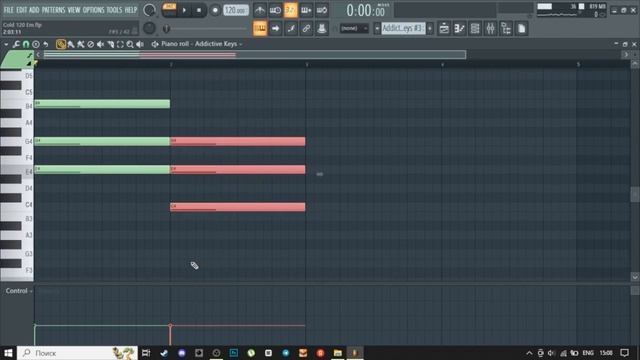
Task: Click the main volume knob
Action: pyautogui.click(x=149, y=10)
